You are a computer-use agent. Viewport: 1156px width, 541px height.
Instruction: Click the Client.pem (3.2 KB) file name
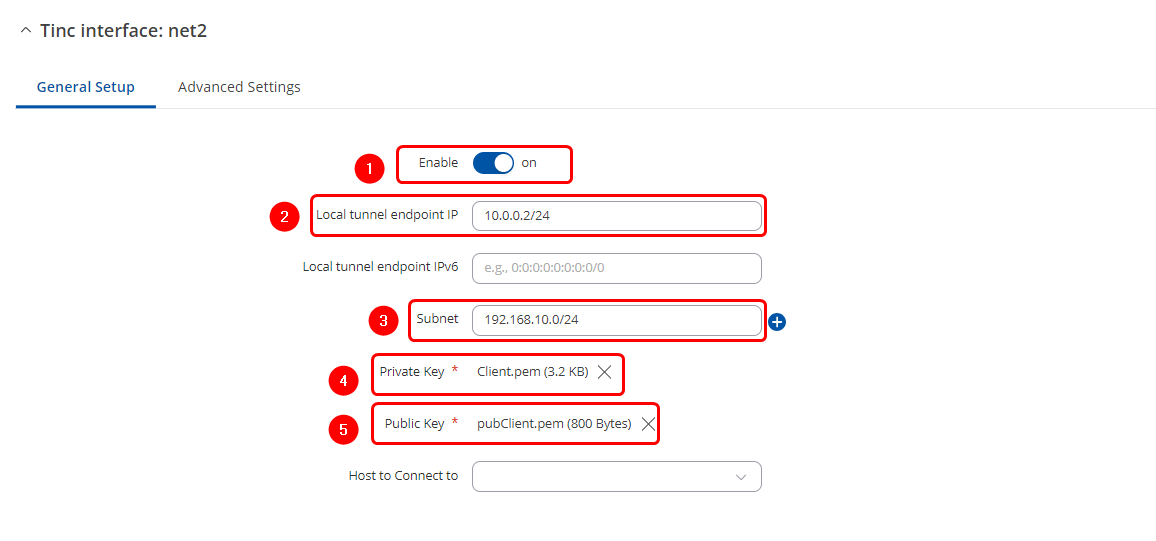click(x=532, y=372)
